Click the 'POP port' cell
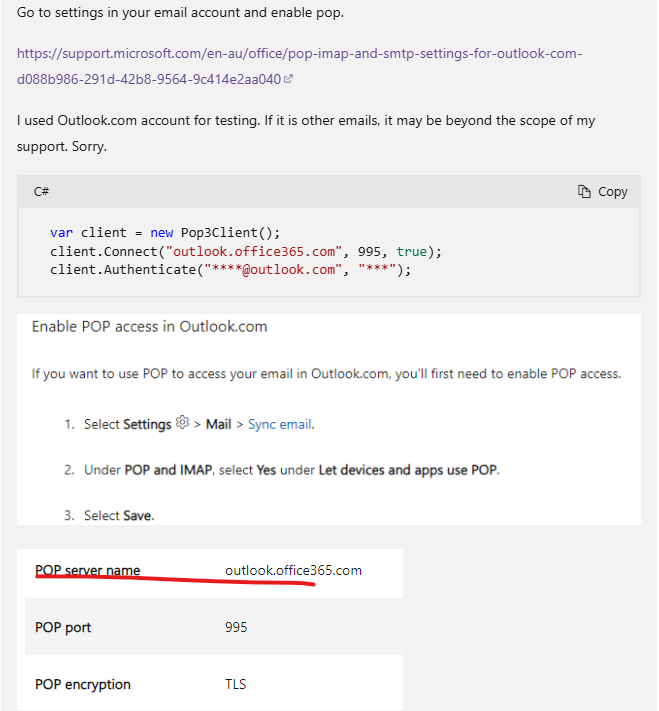 pos(63,628)
